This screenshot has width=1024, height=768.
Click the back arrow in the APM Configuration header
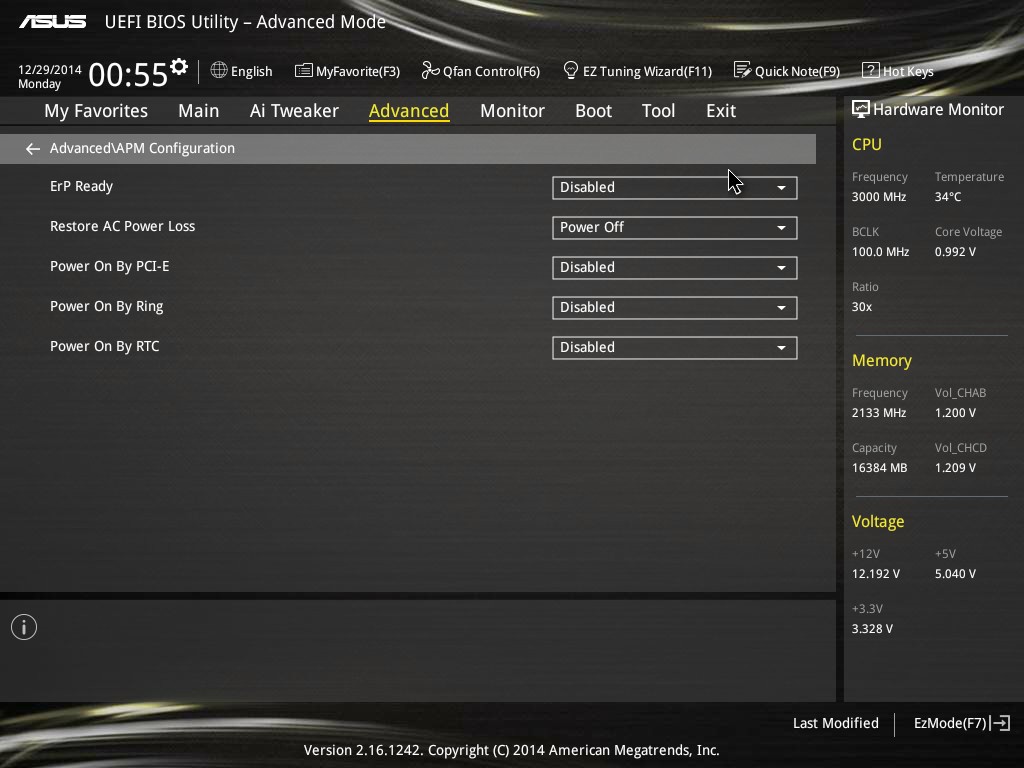click(x=33, y=149)
